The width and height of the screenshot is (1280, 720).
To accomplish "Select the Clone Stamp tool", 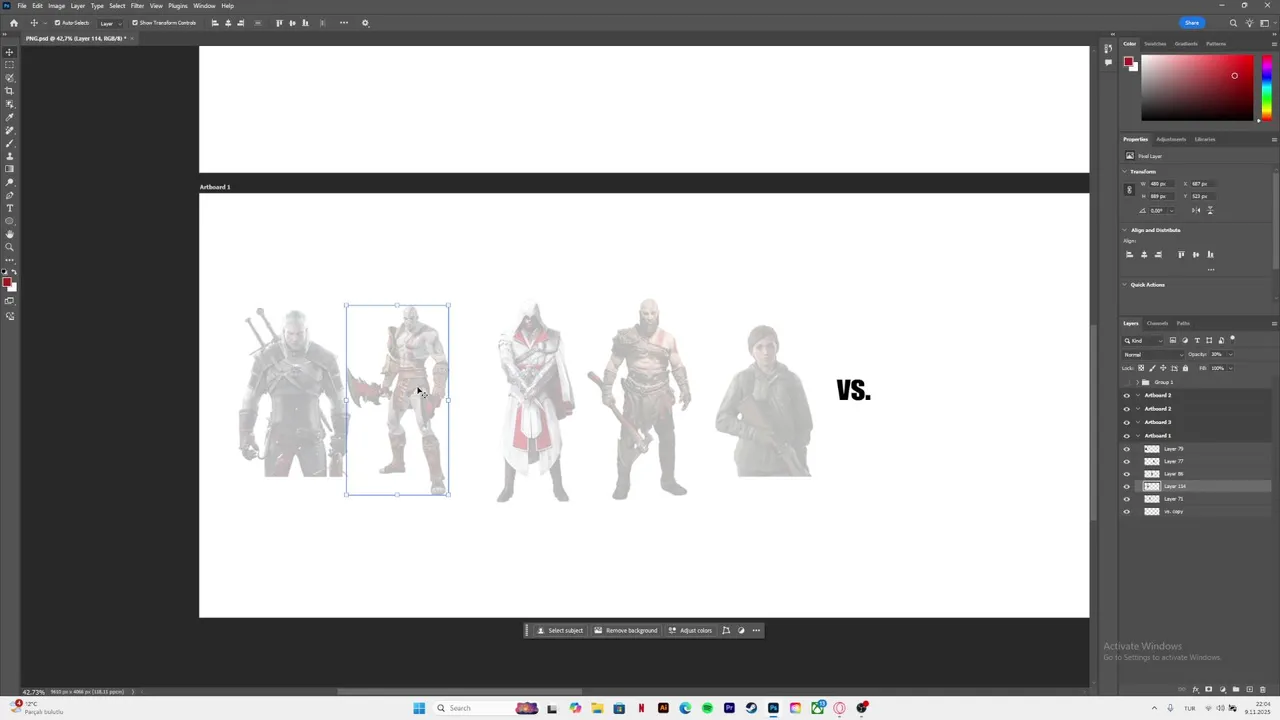I will coord(10,156).
